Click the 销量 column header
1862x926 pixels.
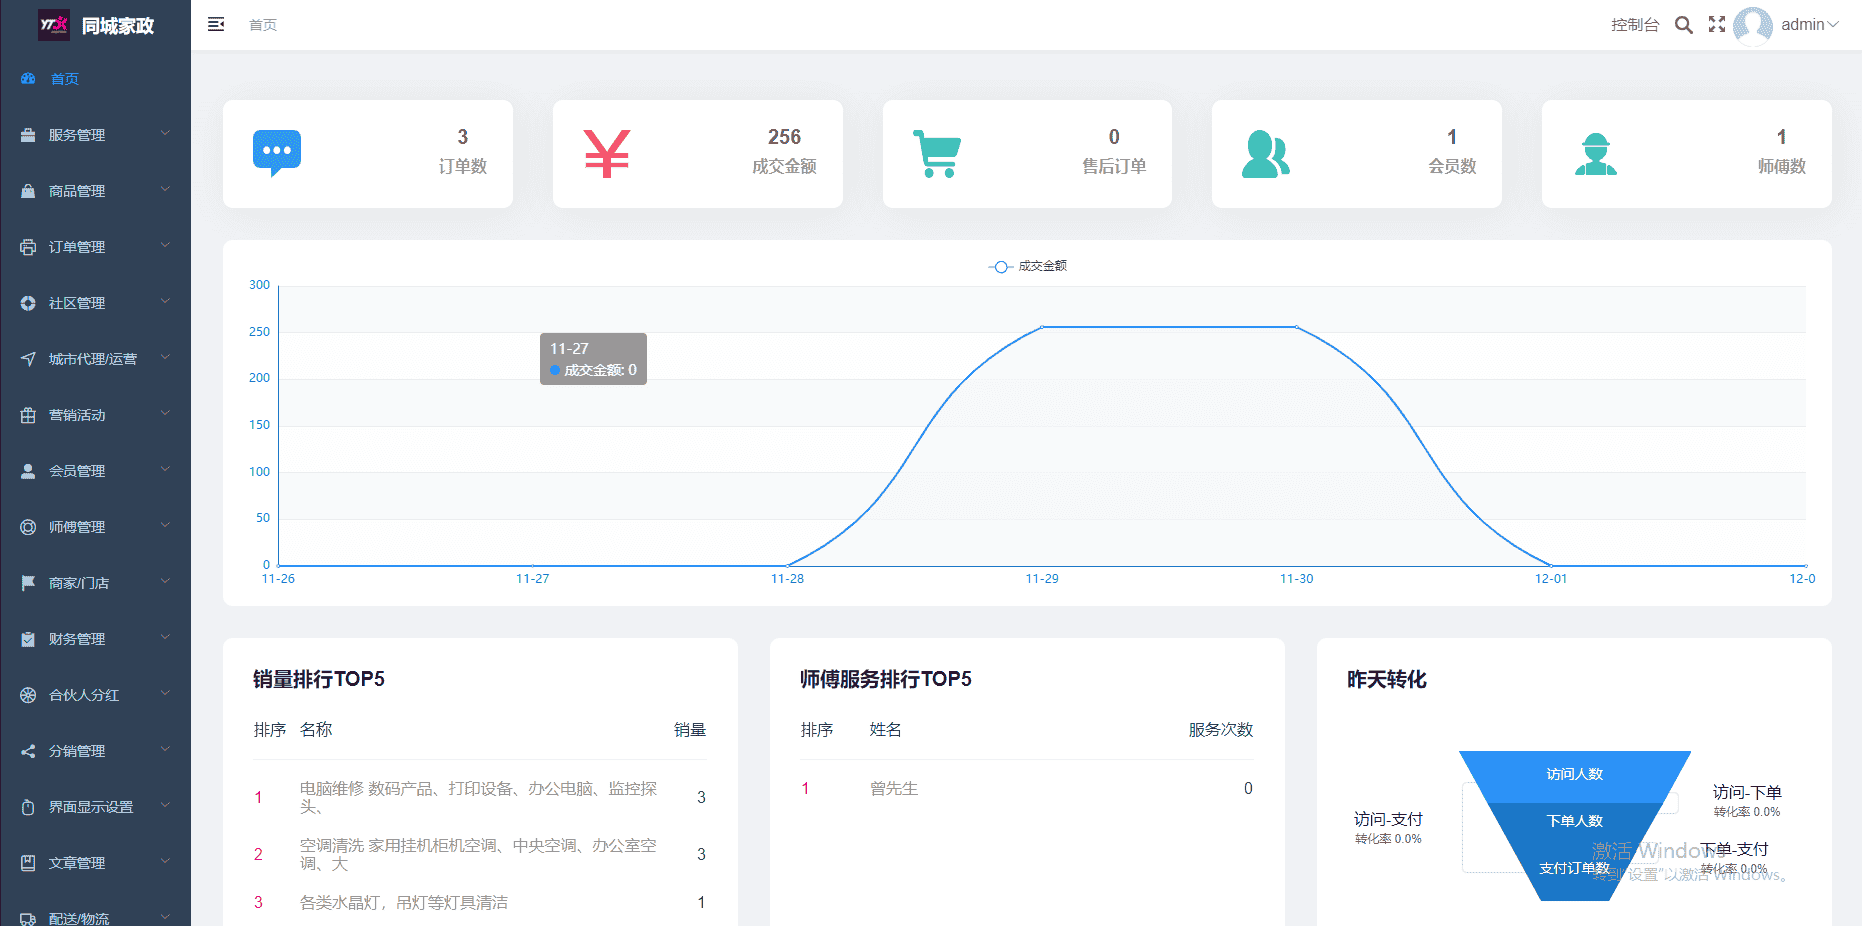point(690,730)
